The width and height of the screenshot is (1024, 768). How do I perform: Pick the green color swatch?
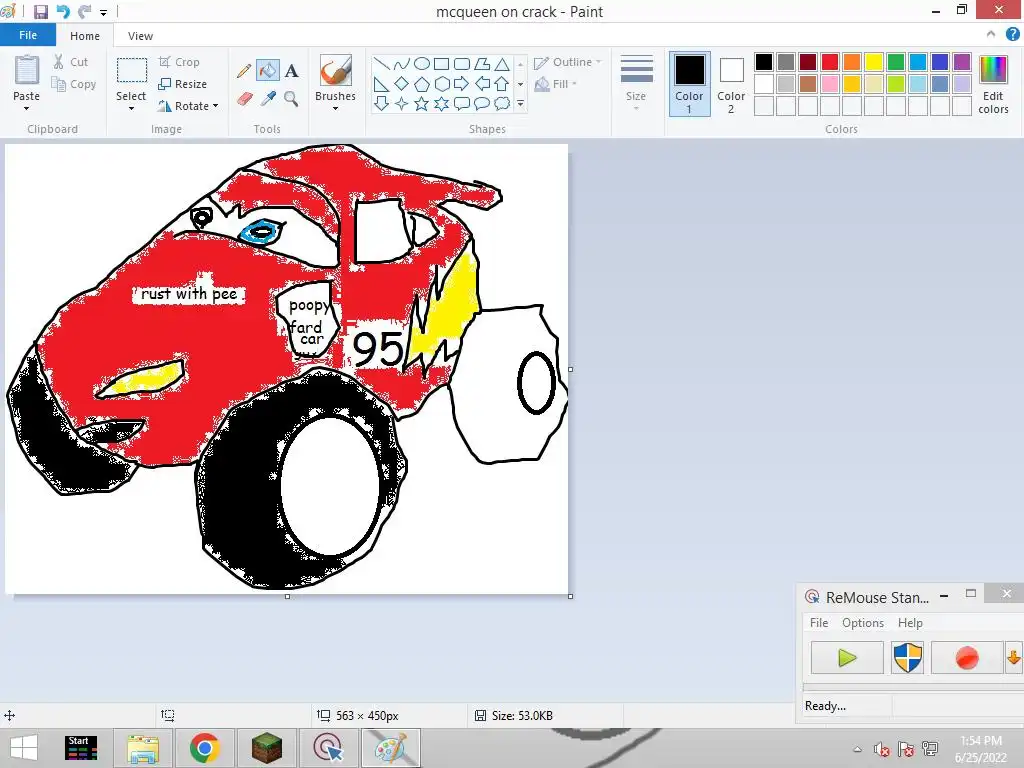pyautogui.click(x=896, y=62)
